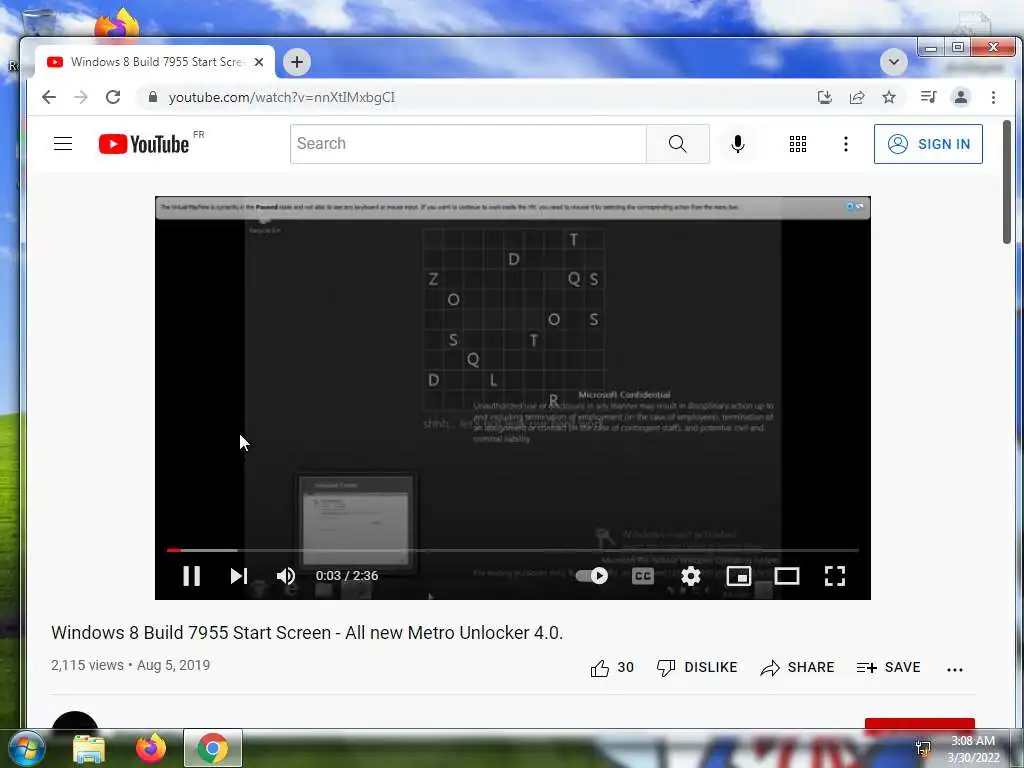
Task: Open the YouTube apps grid
Action: pyautogui.click(x=797, y=144)
